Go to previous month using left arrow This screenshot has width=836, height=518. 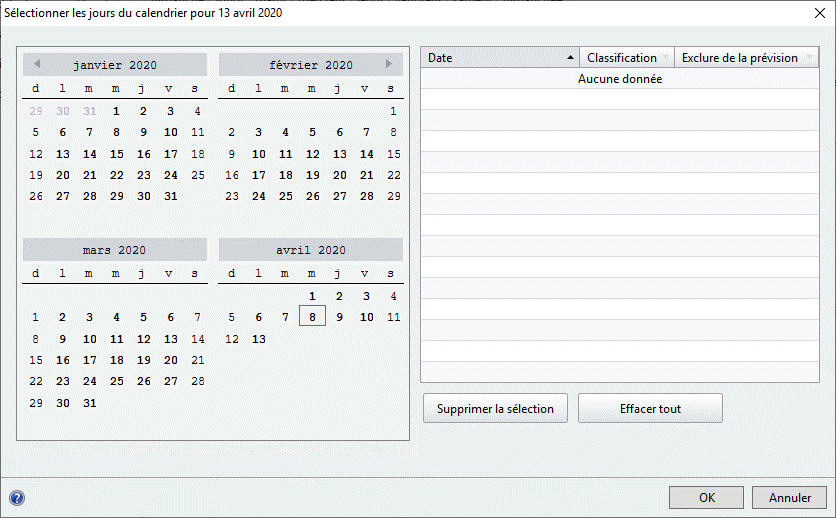click(x=37, y=64)
